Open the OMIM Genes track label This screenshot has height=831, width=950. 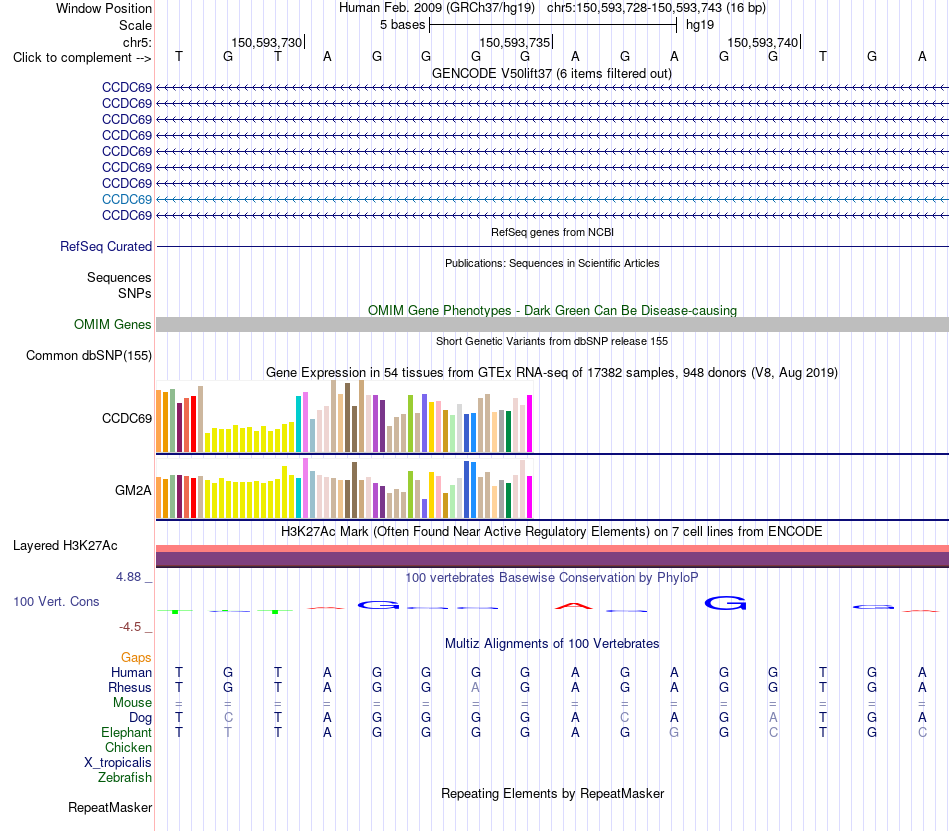click(112, 324)
